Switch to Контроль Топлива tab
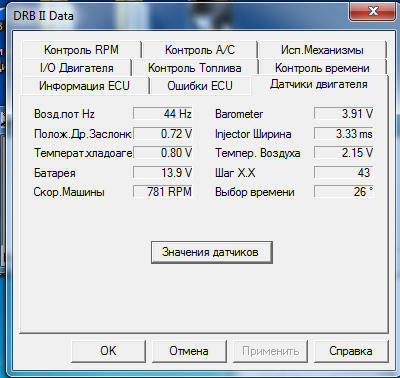This screenshot has height=378, width=400. [195, 68]
